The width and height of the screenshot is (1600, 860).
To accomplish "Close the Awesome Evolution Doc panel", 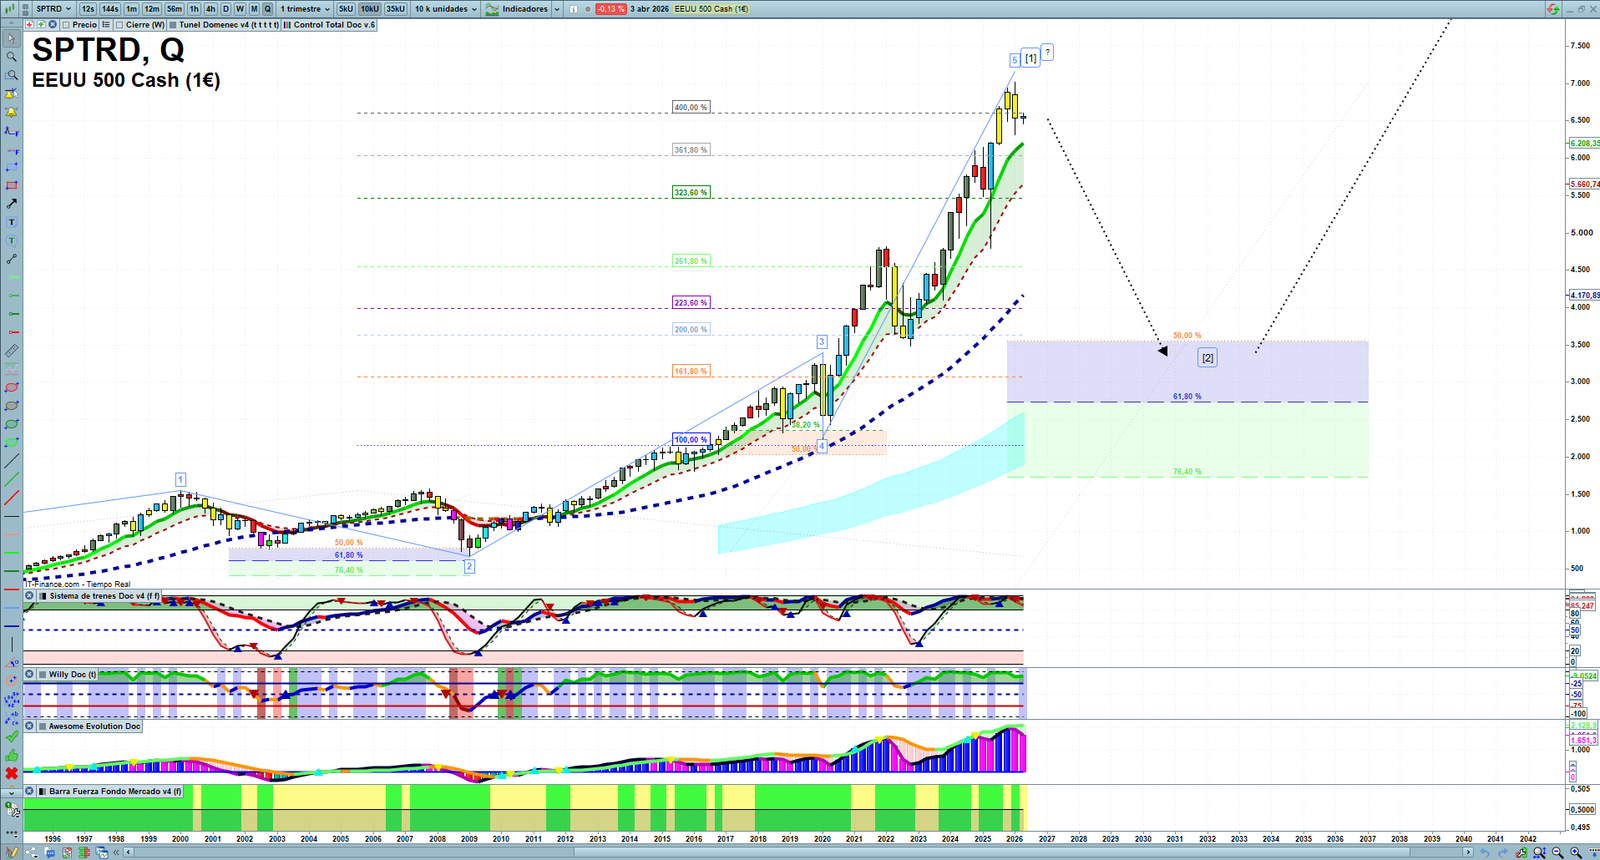I will (30, 726).
